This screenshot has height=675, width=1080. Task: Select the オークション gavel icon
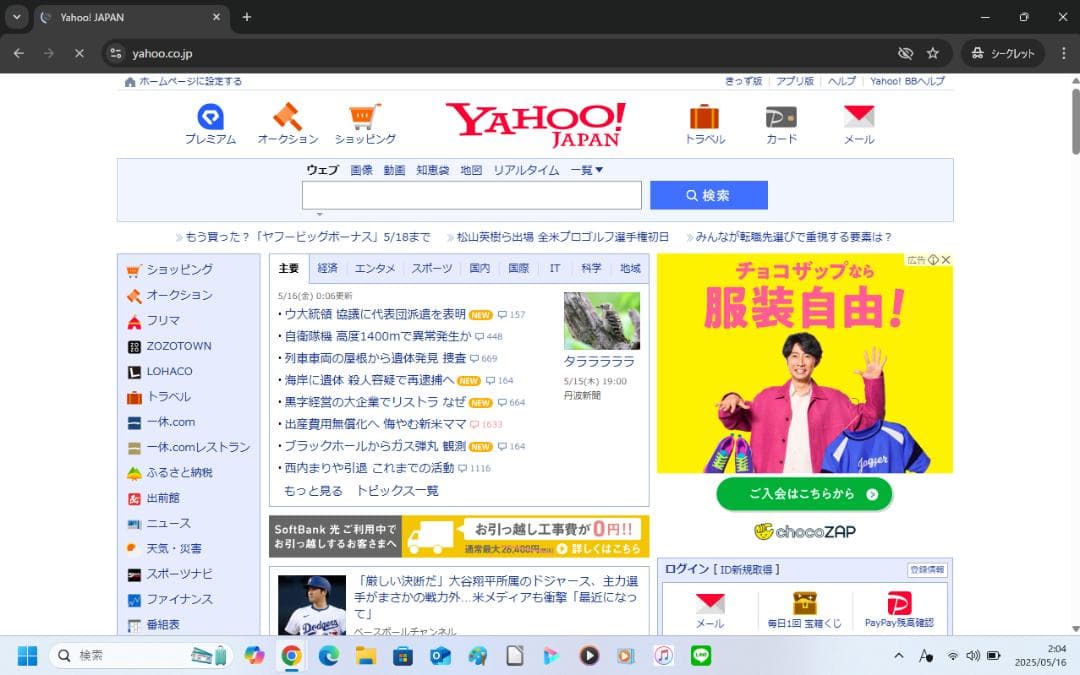287,118
